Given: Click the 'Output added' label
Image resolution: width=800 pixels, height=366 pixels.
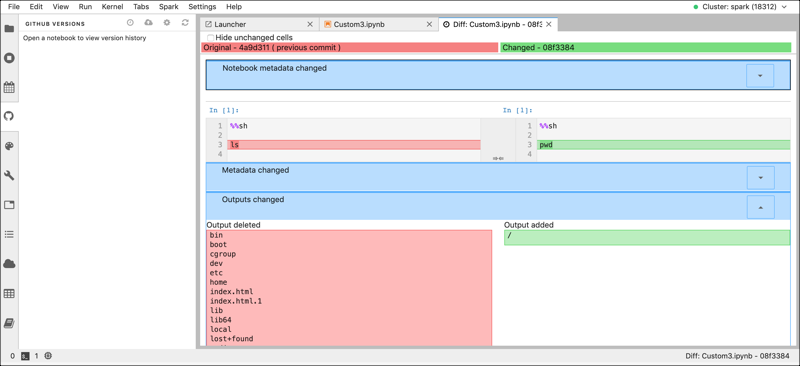Looking at the screenshot, I should 529,225.
